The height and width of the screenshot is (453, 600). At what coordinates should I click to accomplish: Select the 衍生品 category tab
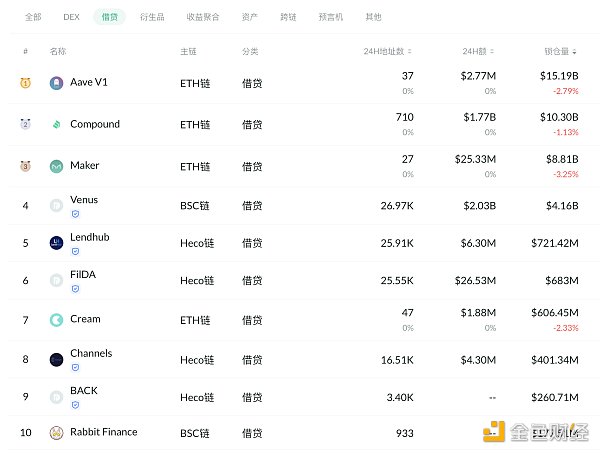[x=152, y=17]
